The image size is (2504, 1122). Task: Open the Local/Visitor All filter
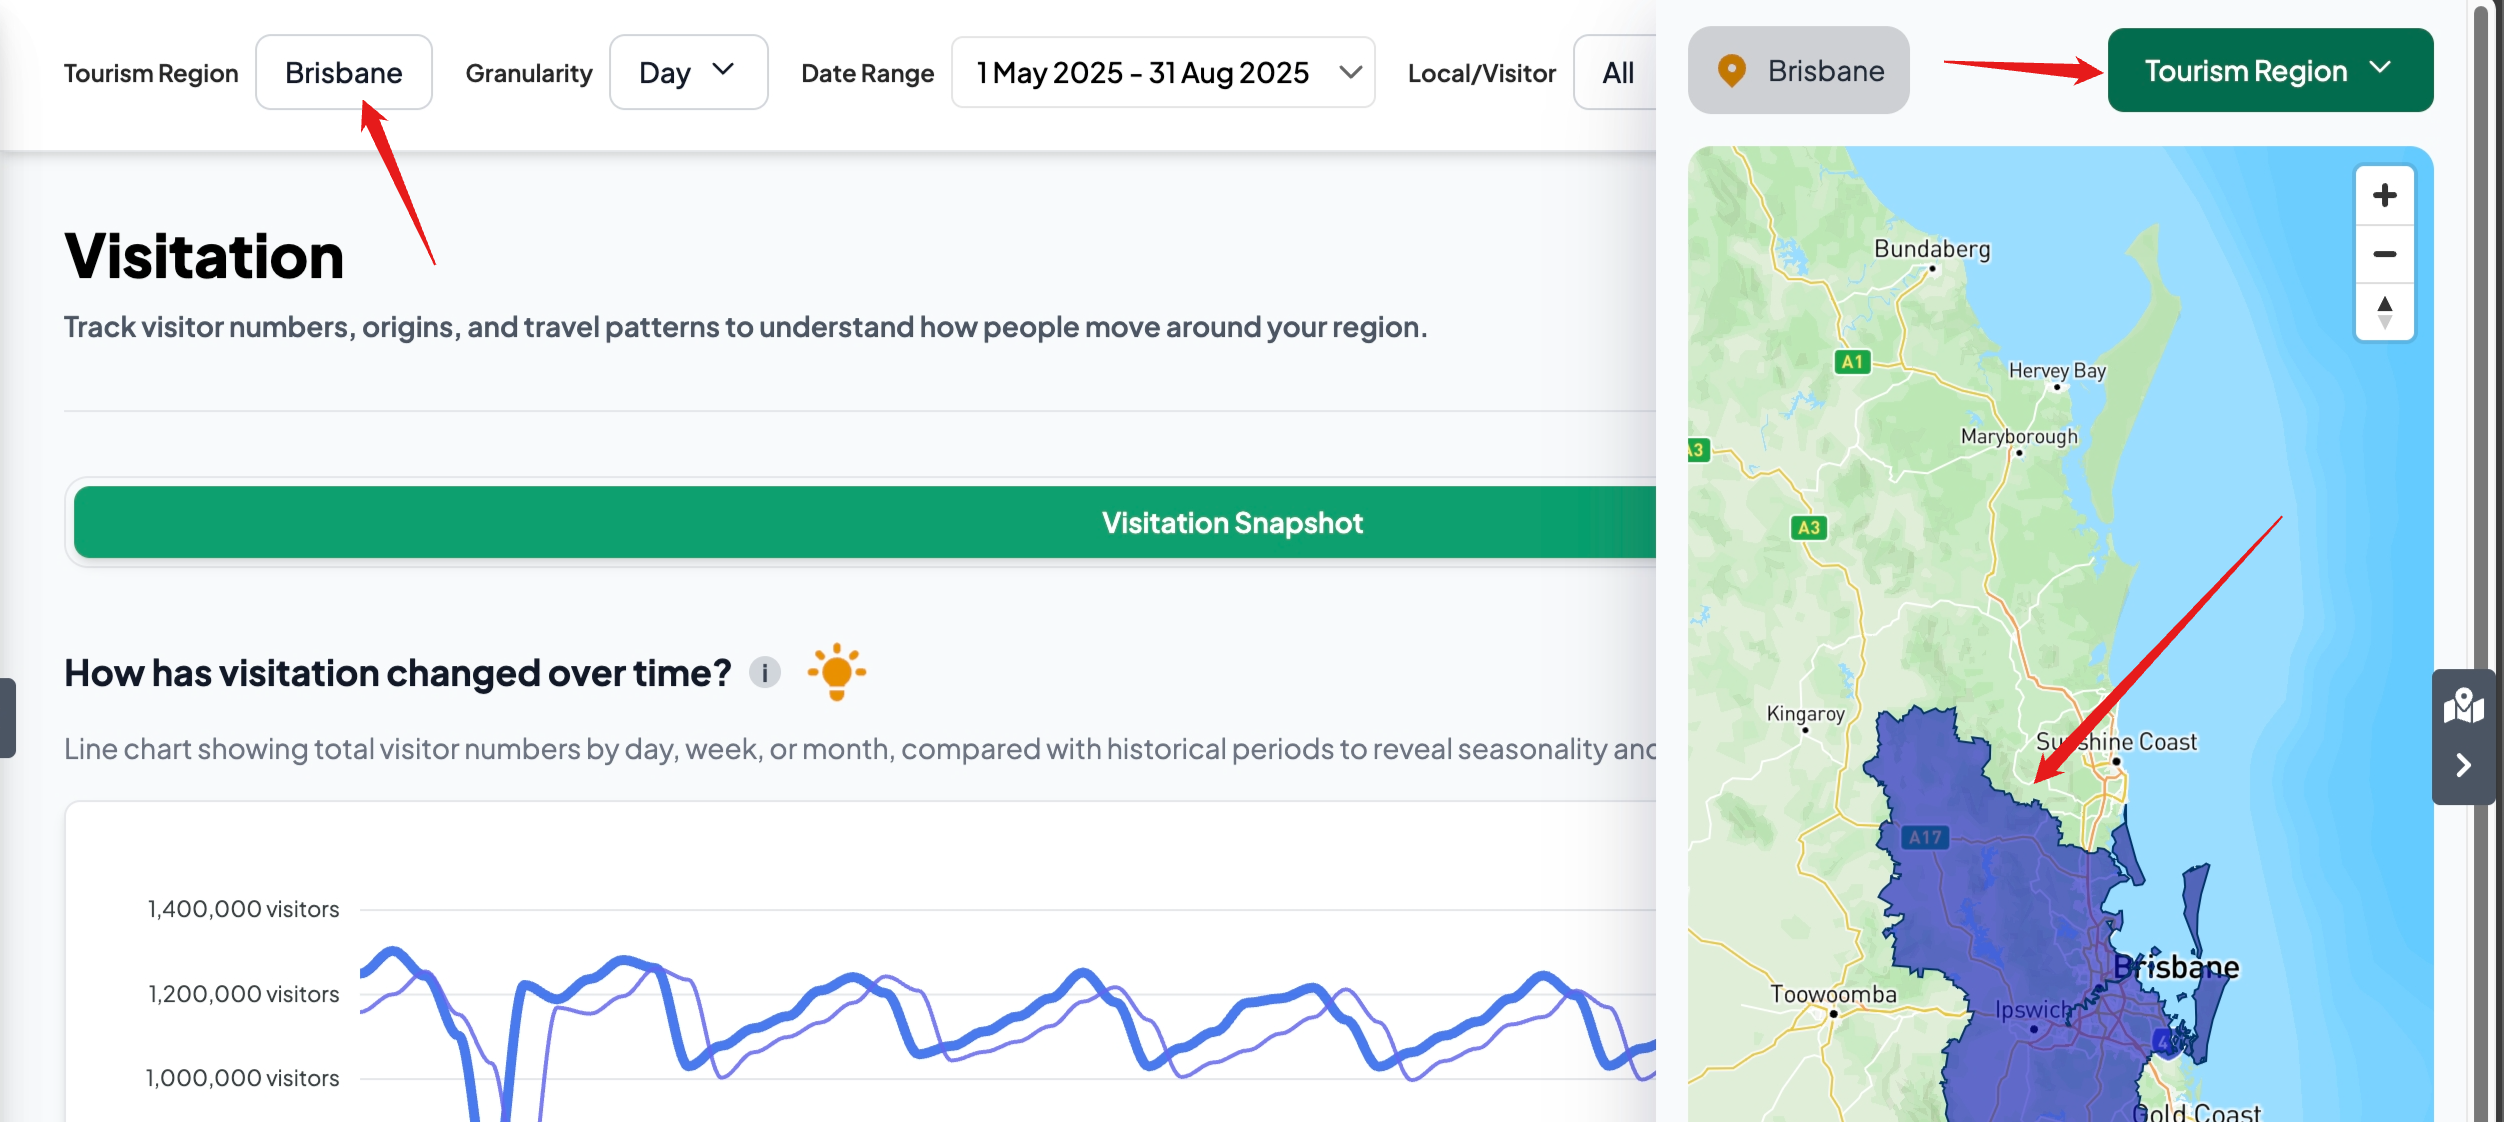tap(1617, 73)
